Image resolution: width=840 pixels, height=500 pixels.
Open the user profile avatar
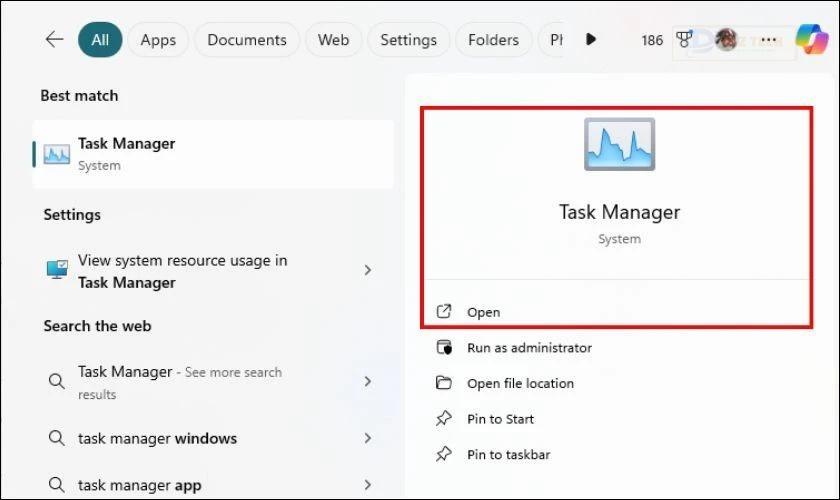coord(726,40)
